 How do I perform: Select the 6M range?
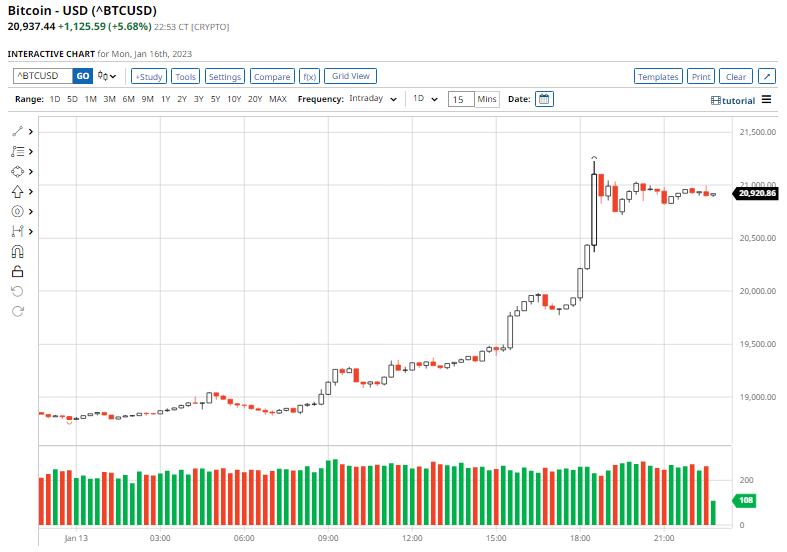pos(128,99)
